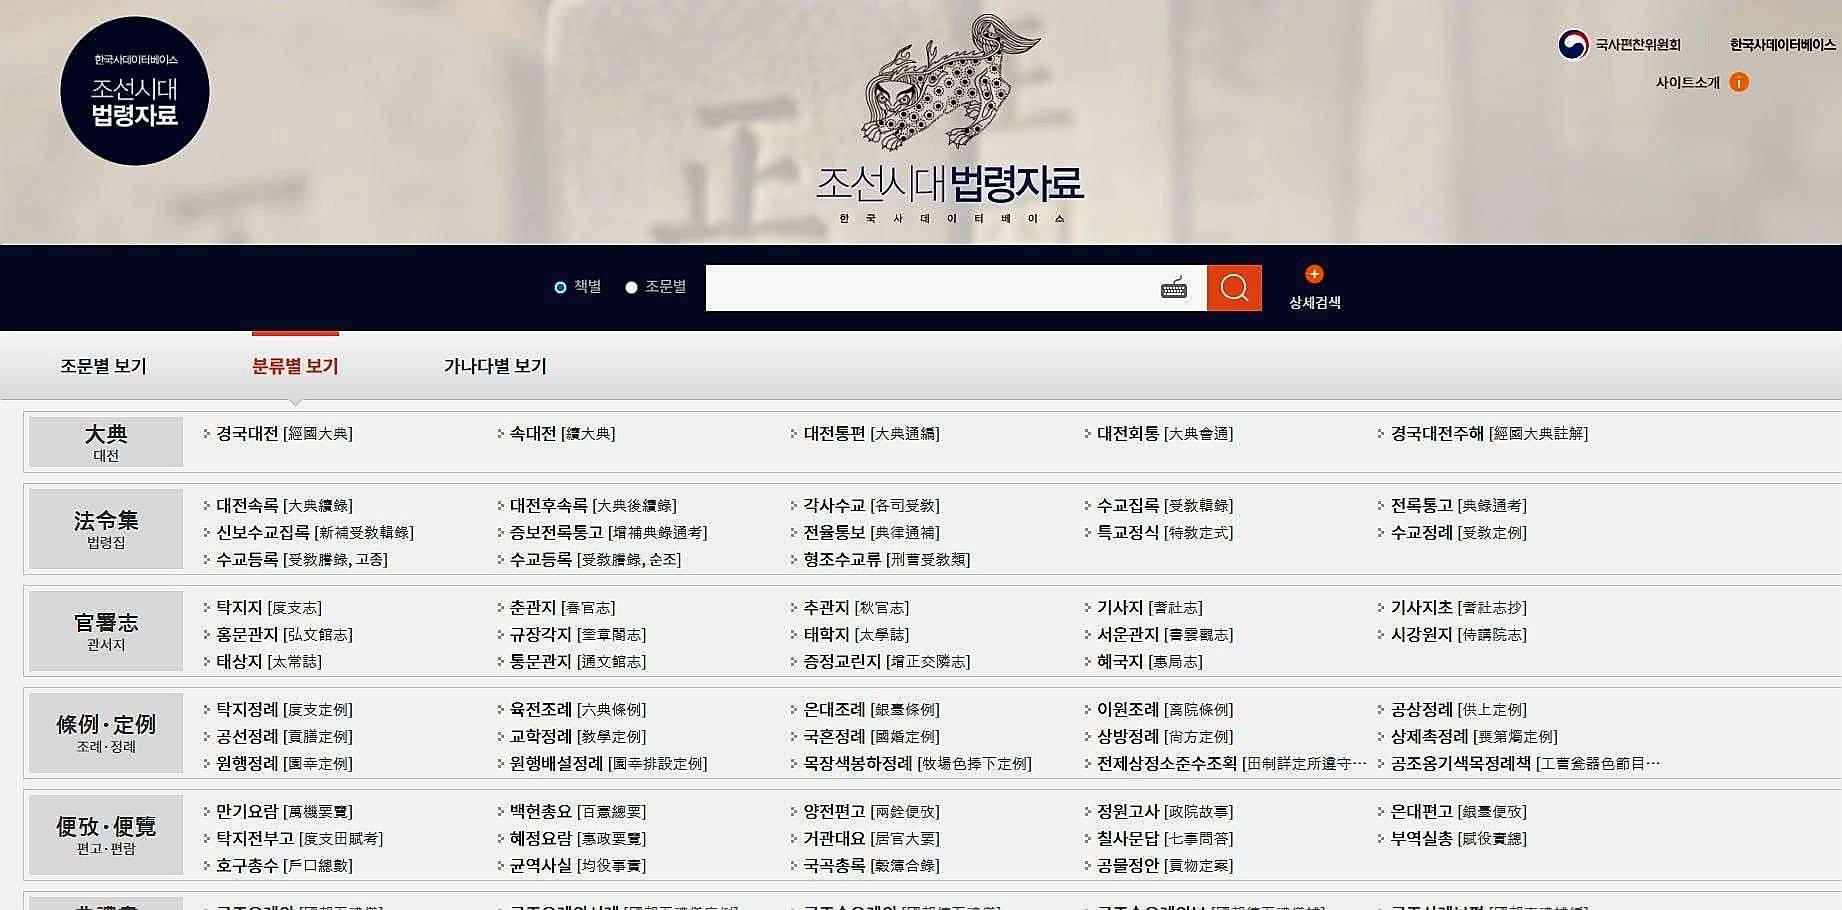Switch to the 조문별 보기 tab
The image size is (1842, 910).
click(x=103, y=366)
